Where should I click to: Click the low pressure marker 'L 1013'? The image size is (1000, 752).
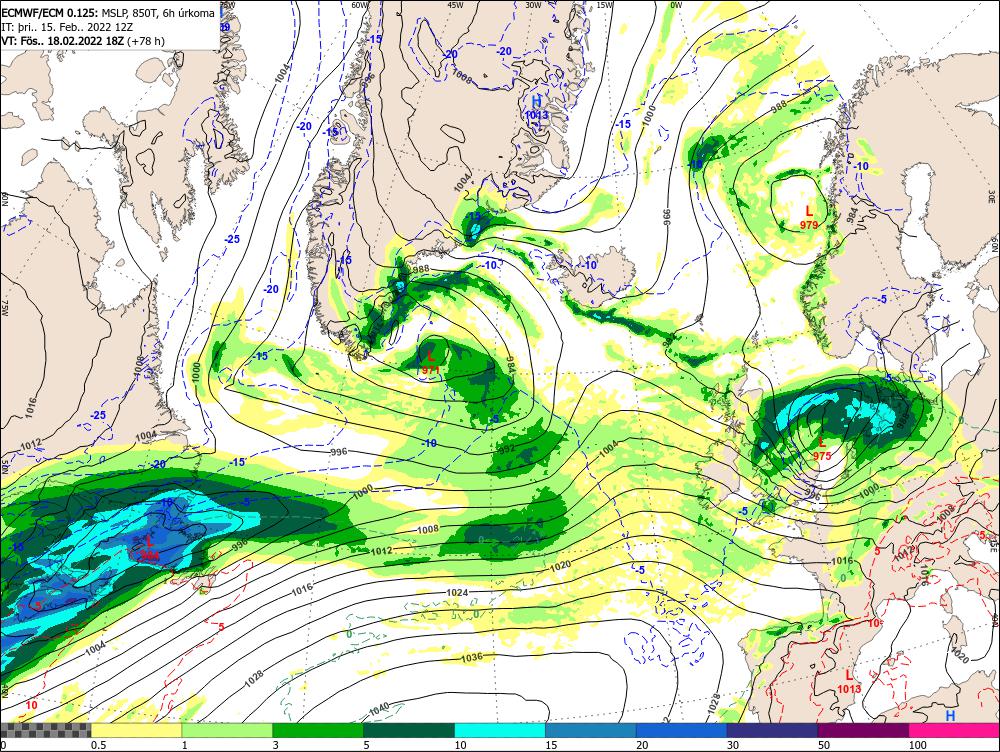(849, 681)
